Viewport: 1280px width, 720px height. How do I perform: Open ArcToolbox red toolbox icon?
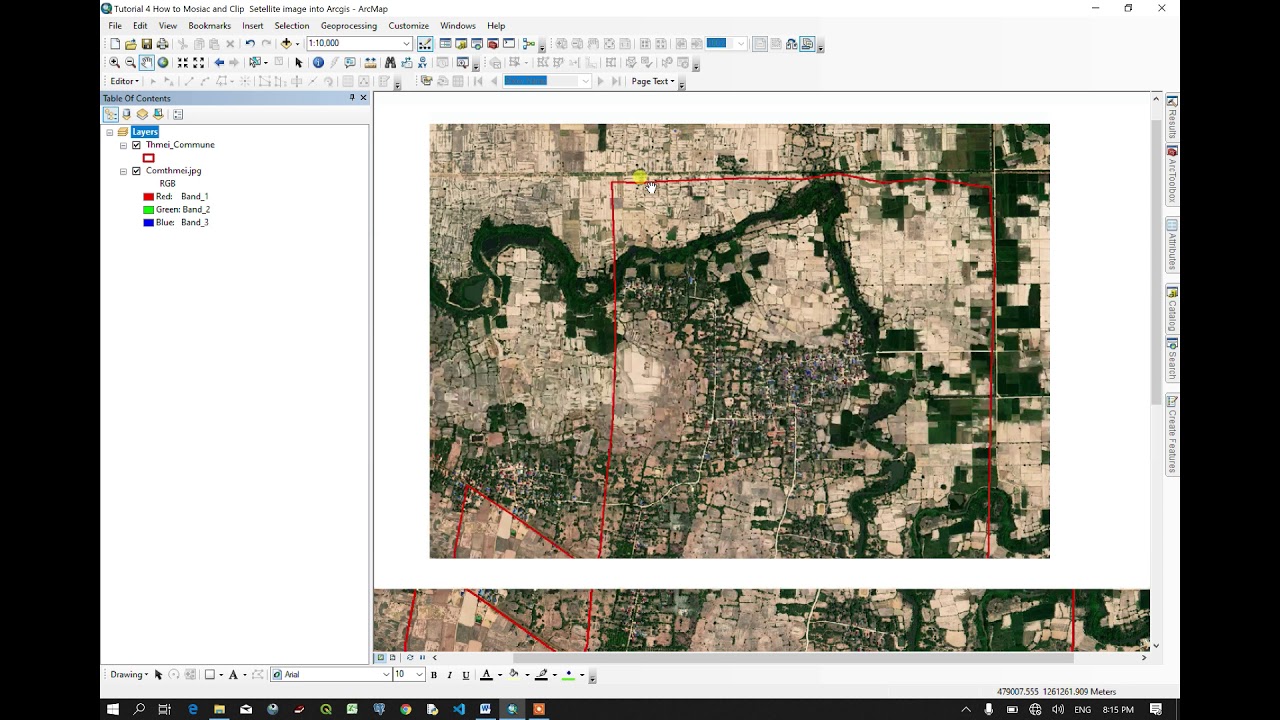tap(493, 43)
